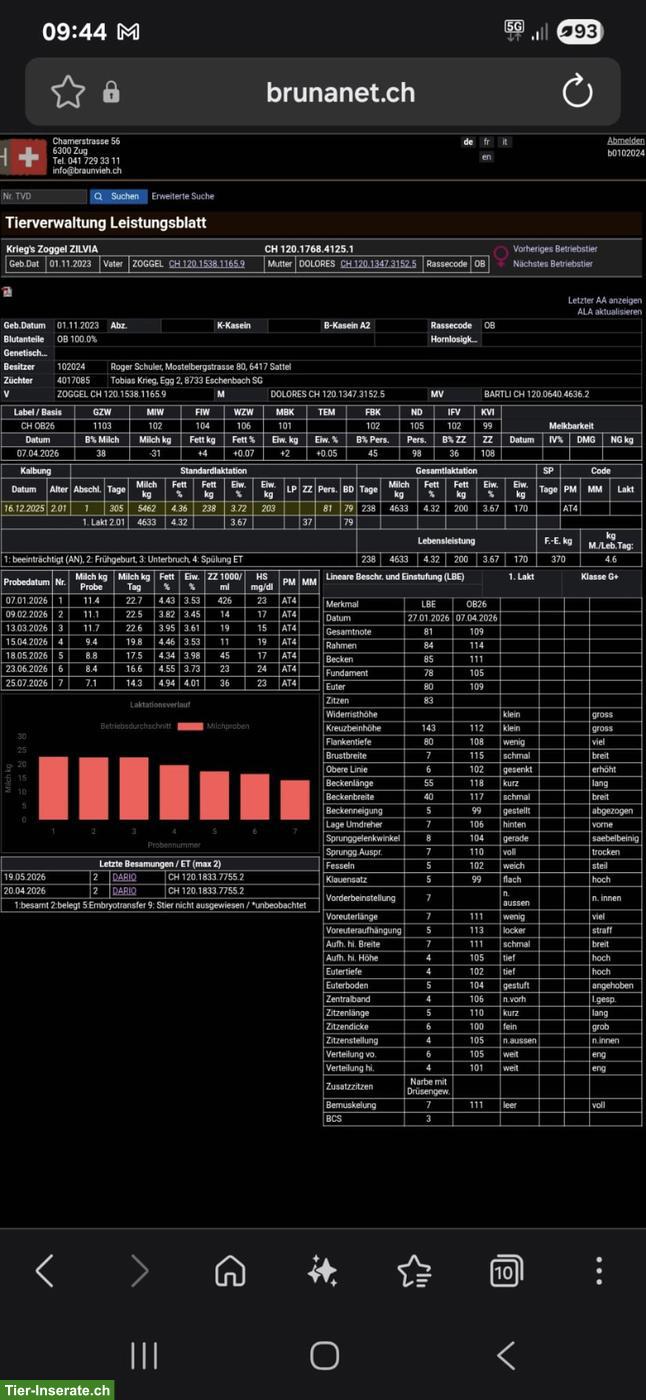Image resolution: width=646 pixels, height=1400 pixels.
Task: Click the small PDF icon below header
Action: click(7, 291)
